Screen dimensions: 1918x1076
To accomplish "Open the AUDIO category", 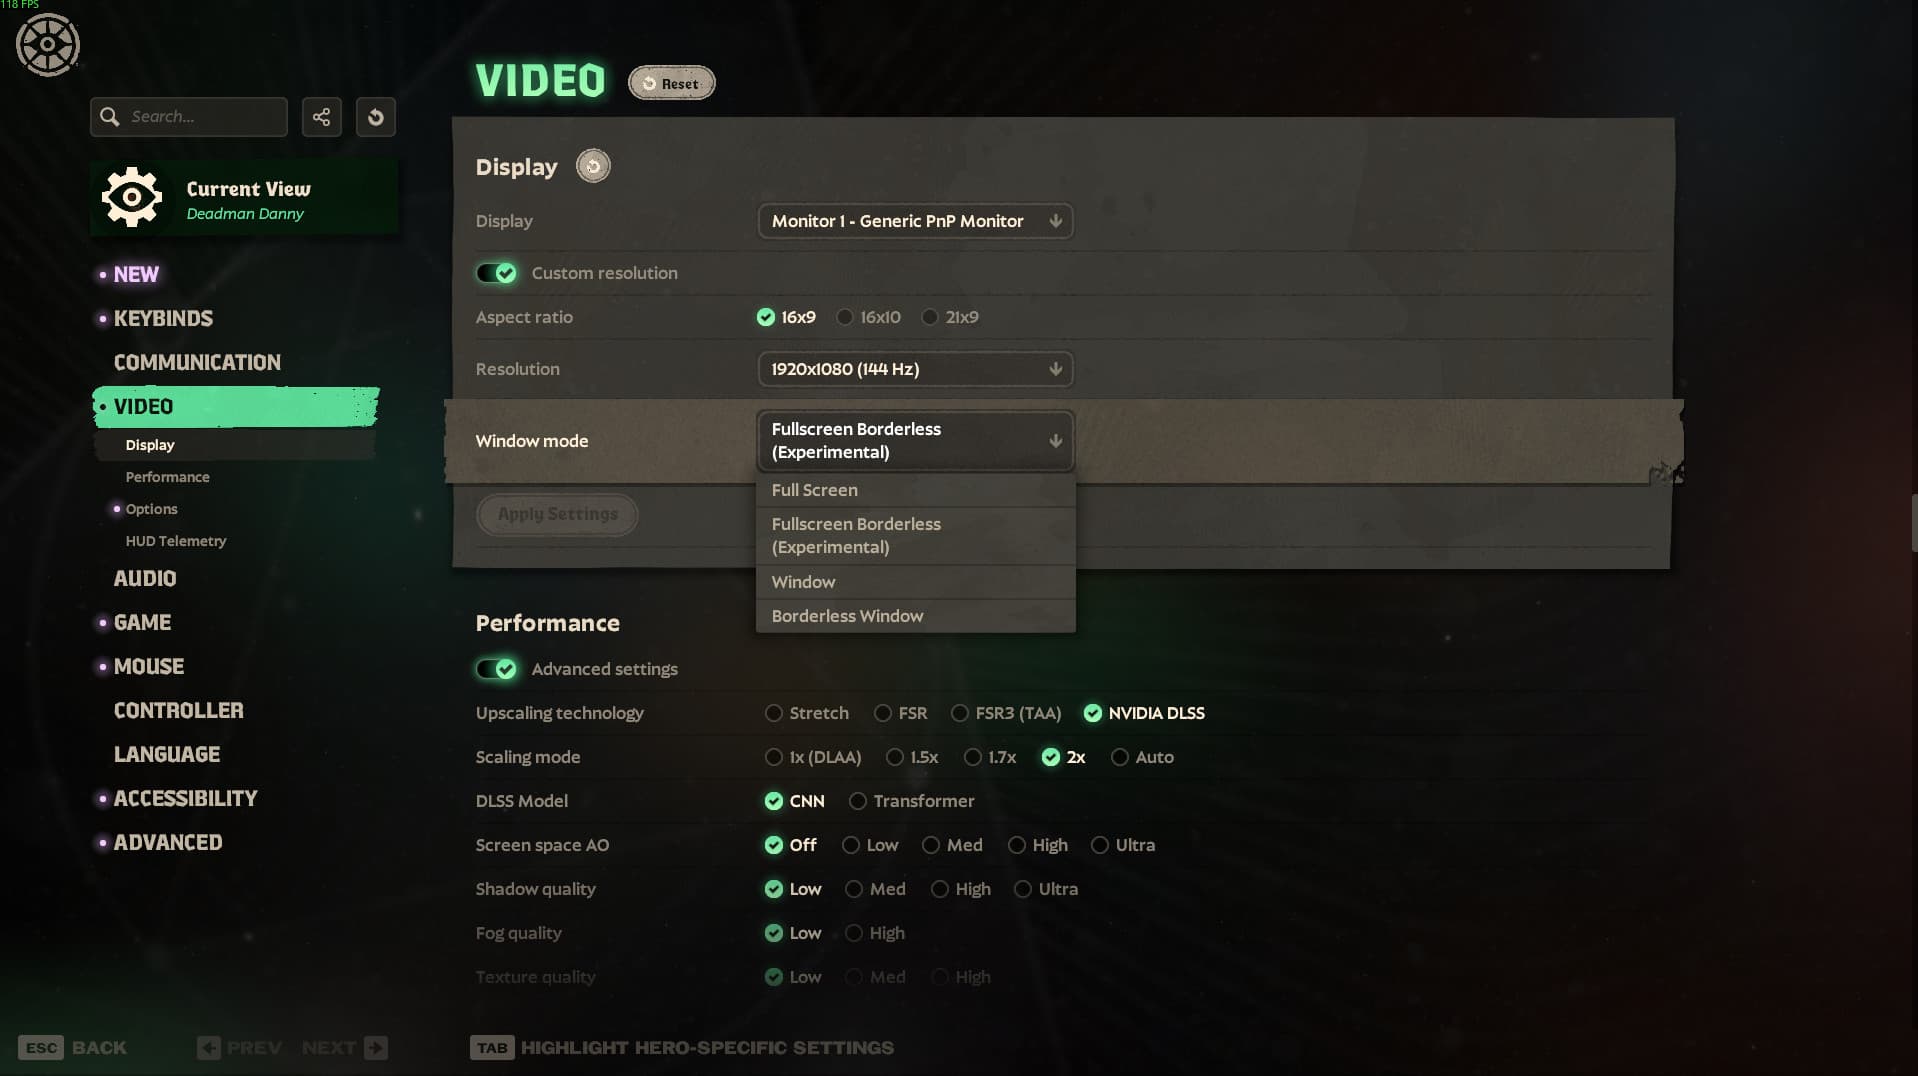I will point(145,578).
